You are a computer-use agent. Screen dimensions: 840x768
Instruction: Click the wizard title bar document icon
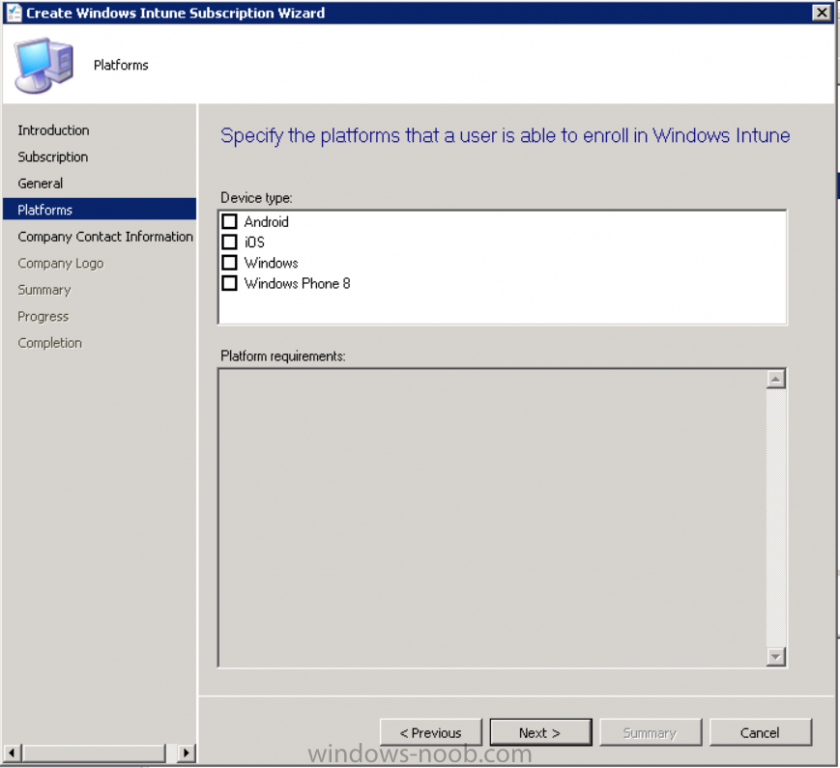click(13, 12)
